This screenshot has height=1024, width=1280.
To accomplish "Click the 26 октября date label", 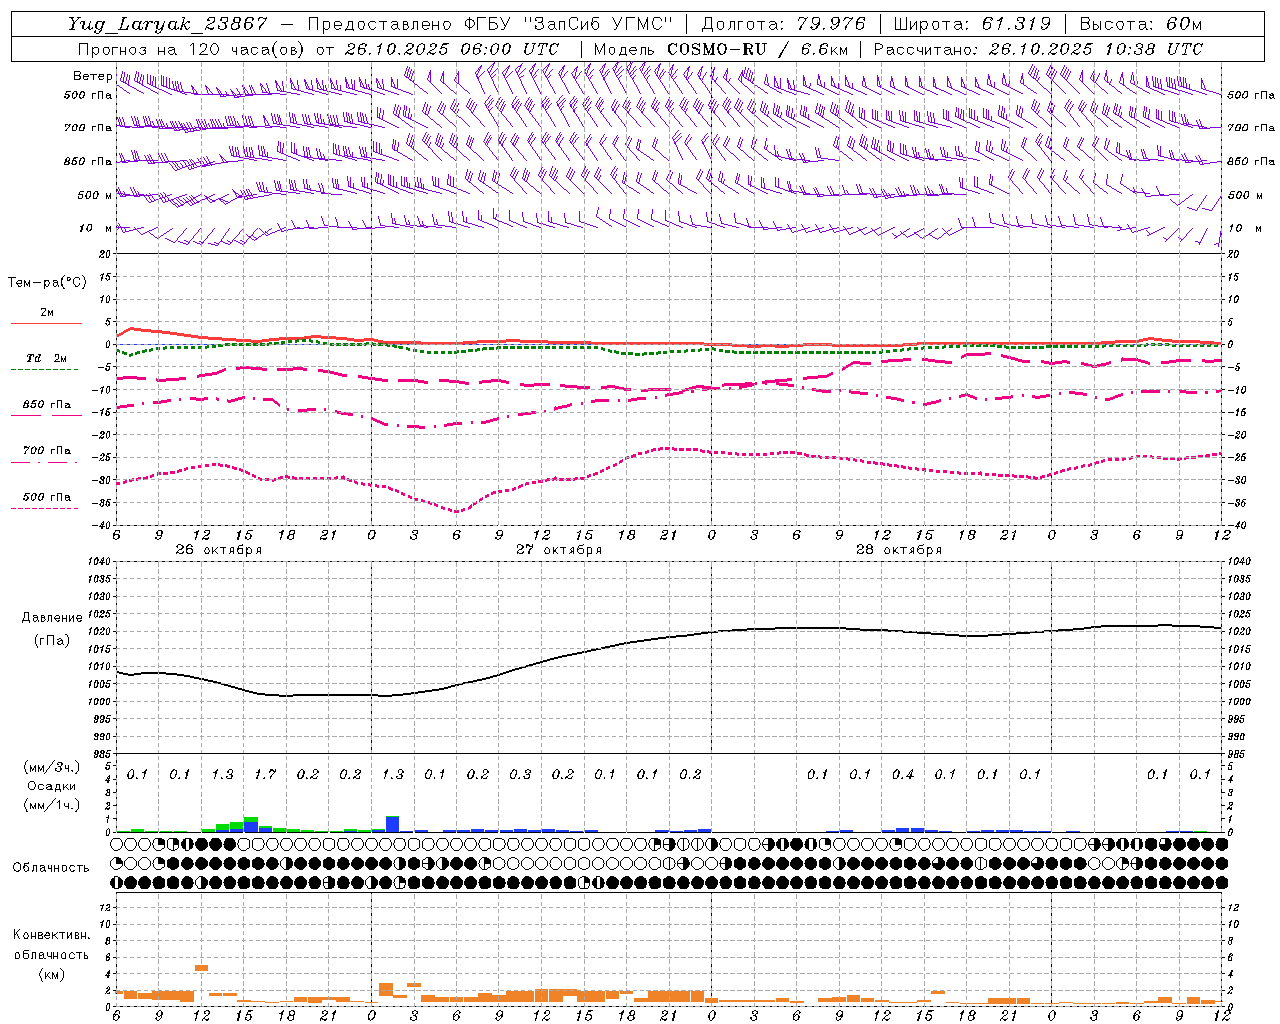I will 218,550.
